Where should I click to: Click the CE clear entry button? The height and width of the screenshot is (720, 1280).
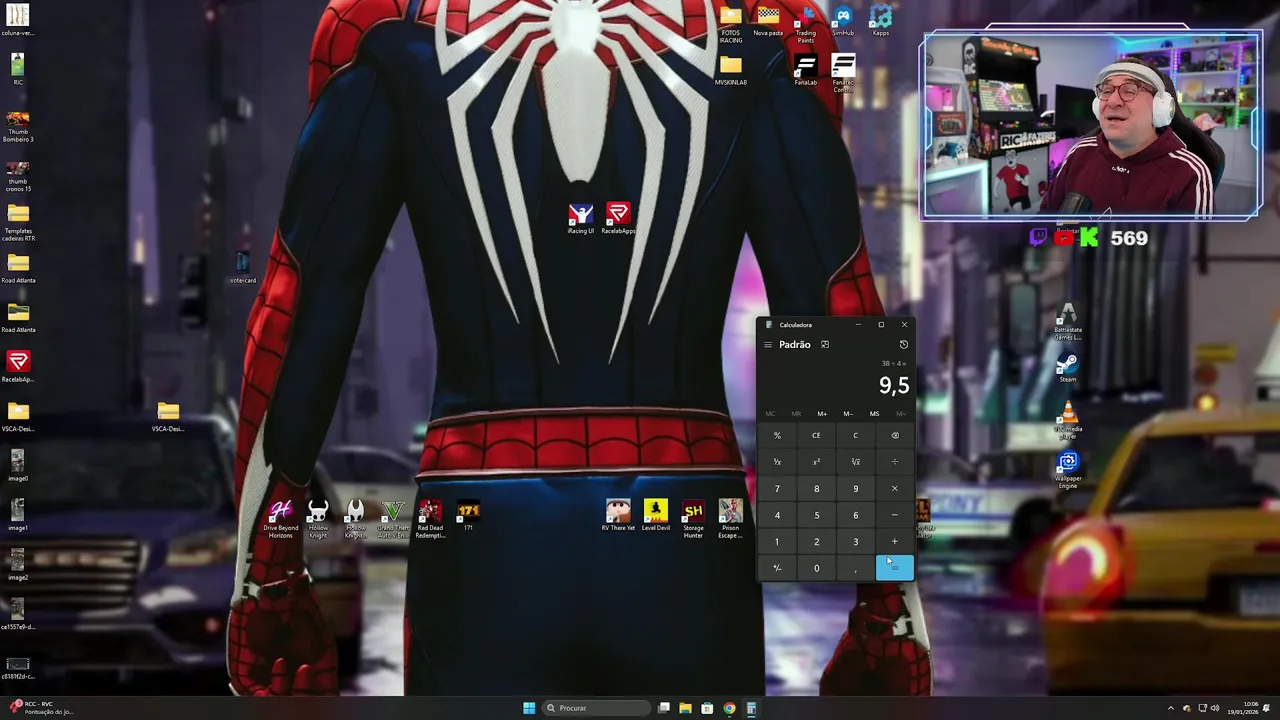pyautogui.click(x=816, y=436)
